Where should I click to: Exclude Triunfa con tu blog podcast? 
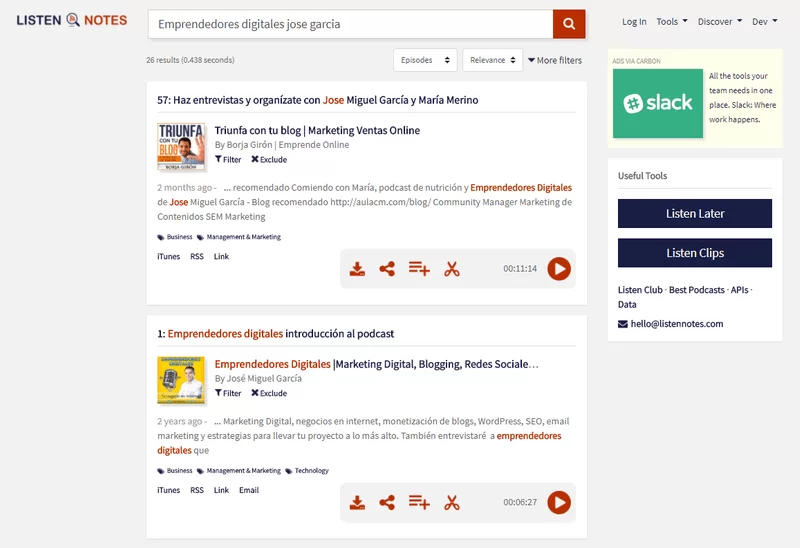[269, 159]
